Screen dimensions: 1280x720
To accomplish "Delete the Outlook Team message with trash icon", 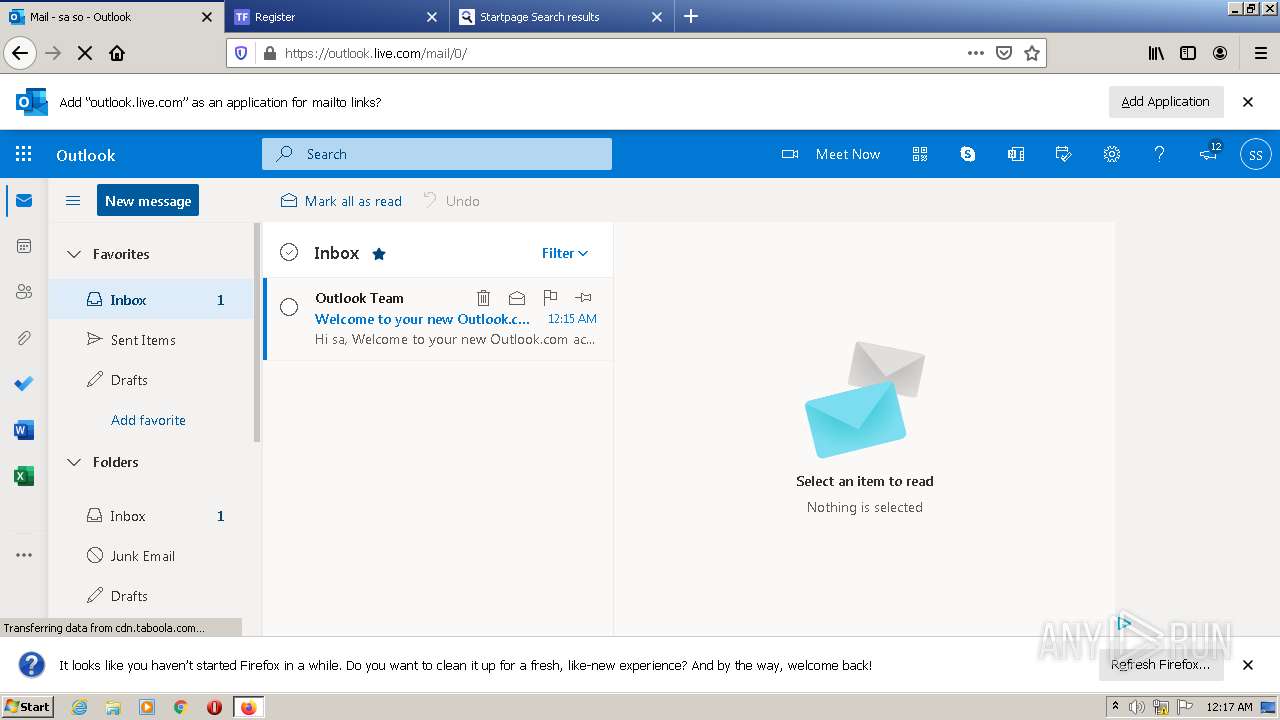I will click(484, 297).
